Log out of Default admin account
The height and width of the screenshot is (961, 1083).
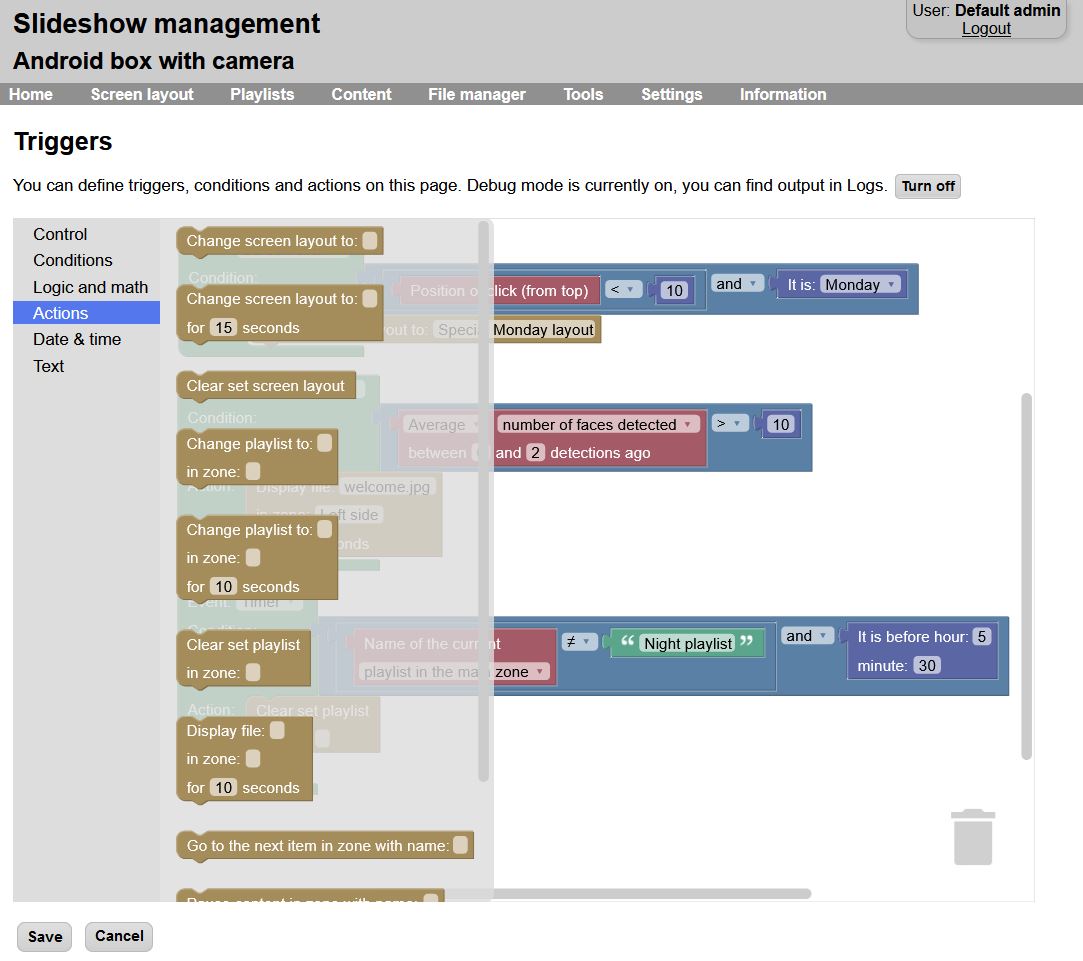tap(986, 29)
